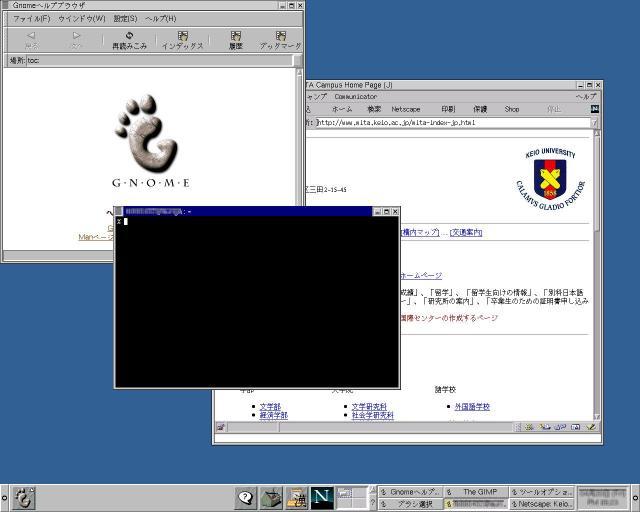Open Navigator from Netscape component bar
This screenshot has height=512, width=640.
pos(529,427)
